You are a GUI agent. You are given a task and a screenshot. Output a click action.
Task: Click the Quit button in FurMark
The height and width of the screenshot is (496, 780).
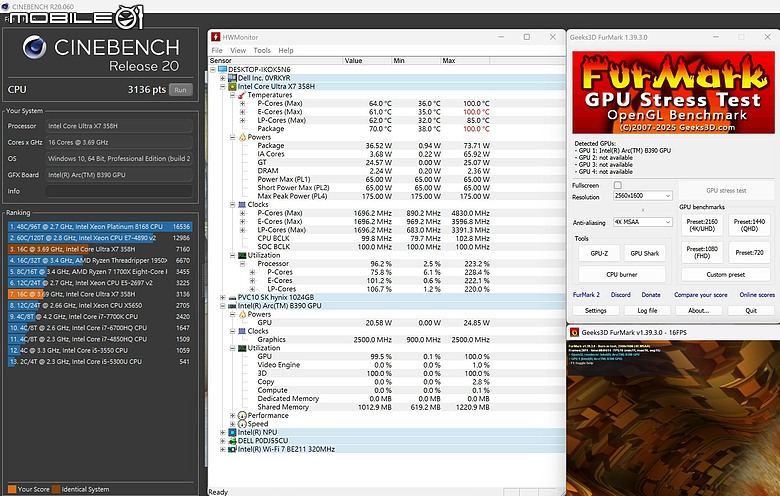(x=751, y=310)
